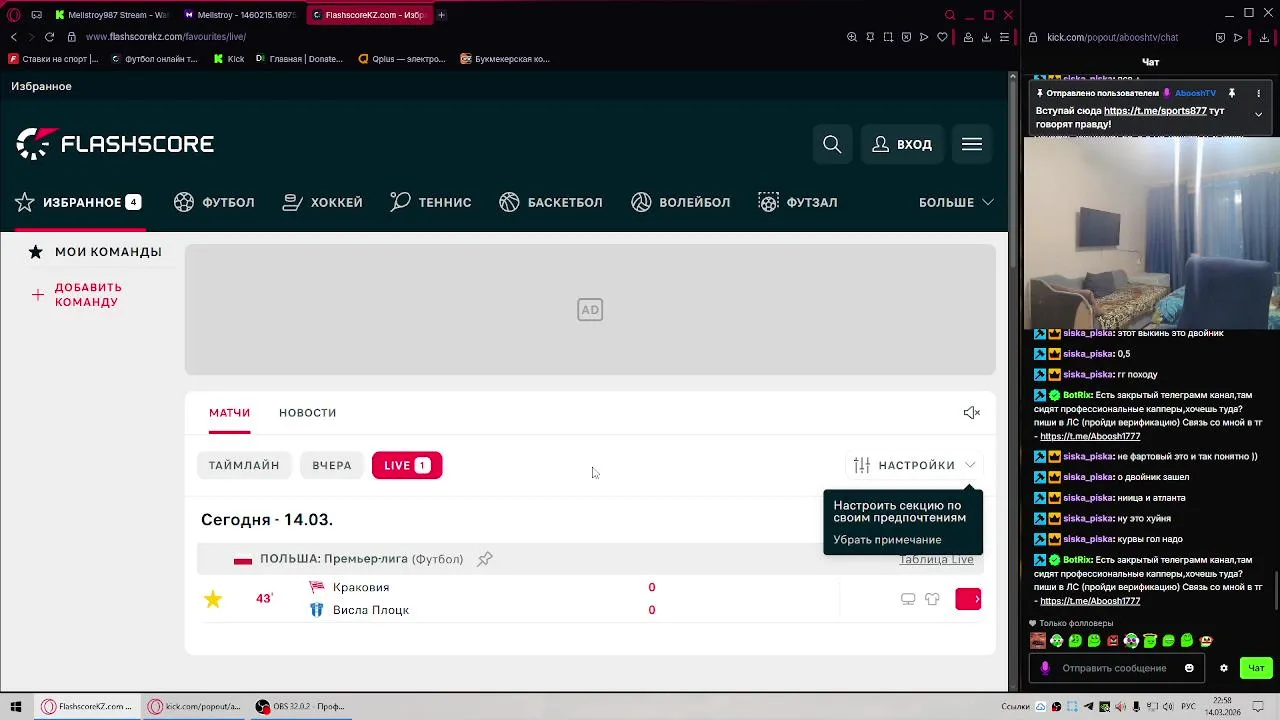Click the ВХОД login button
This screenshot has height=720, width=1280.
click(x=902, y=144)
